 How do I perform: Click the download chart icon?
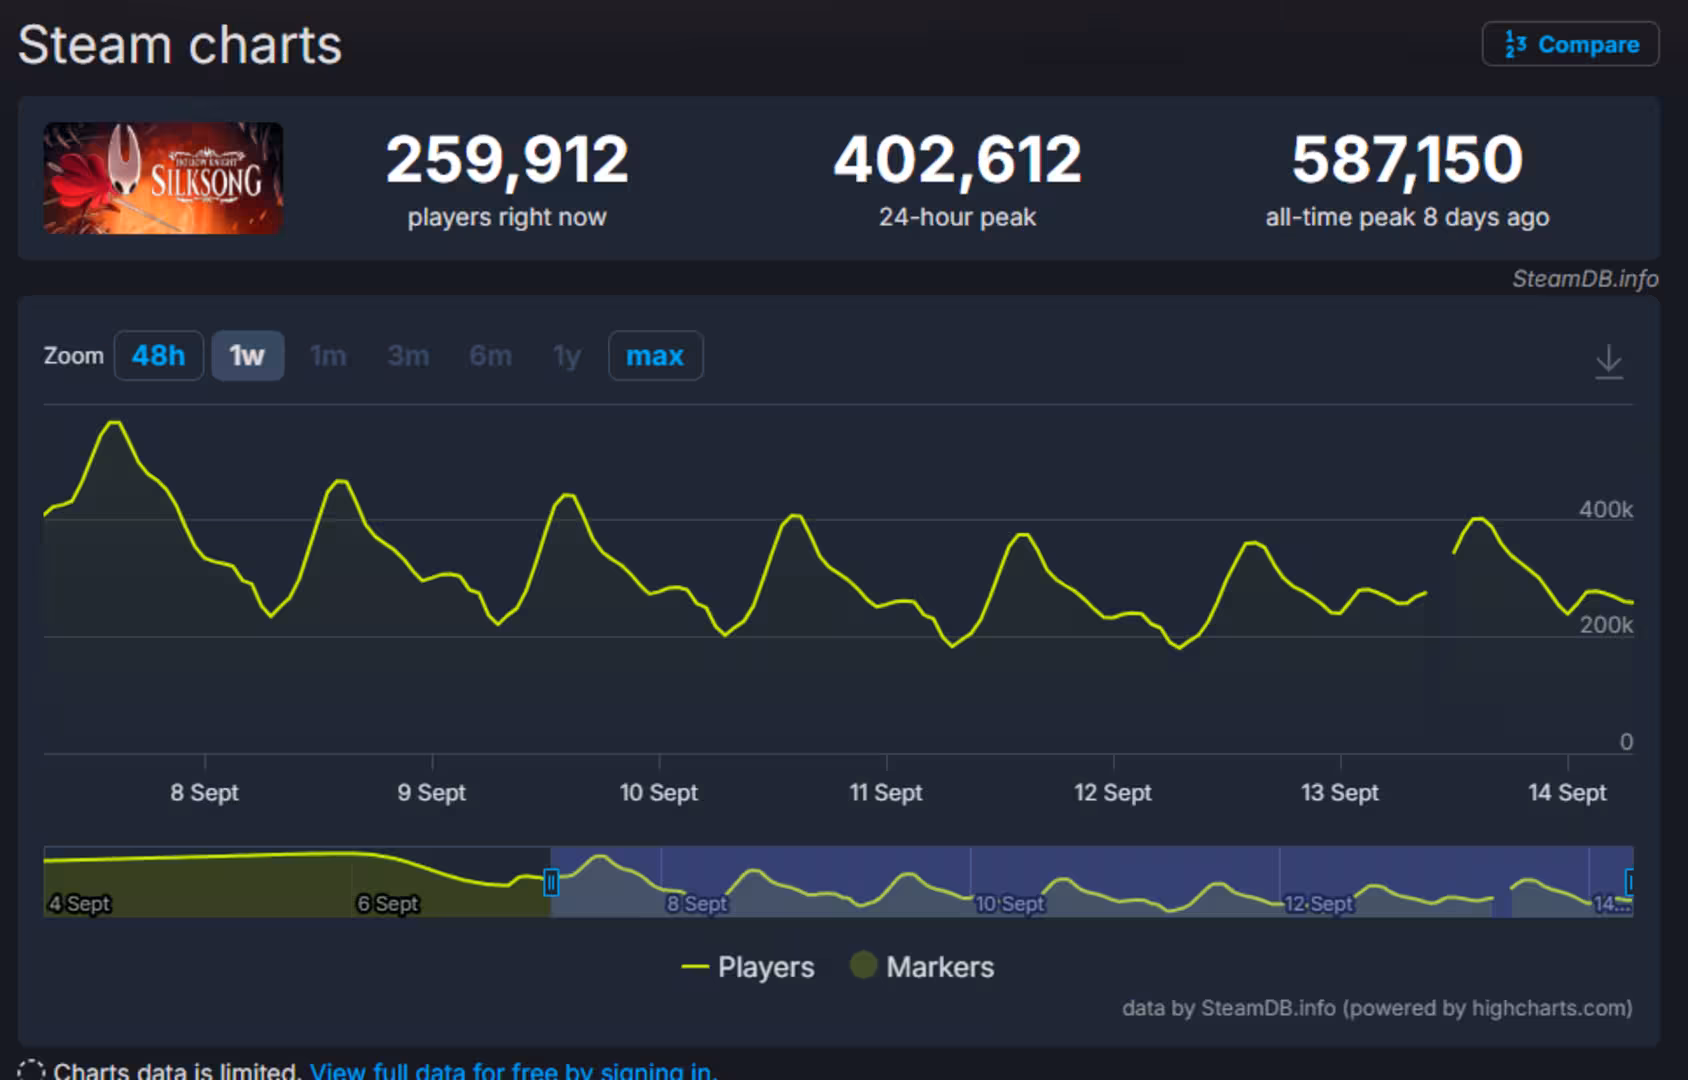[x=1610, y=362]
